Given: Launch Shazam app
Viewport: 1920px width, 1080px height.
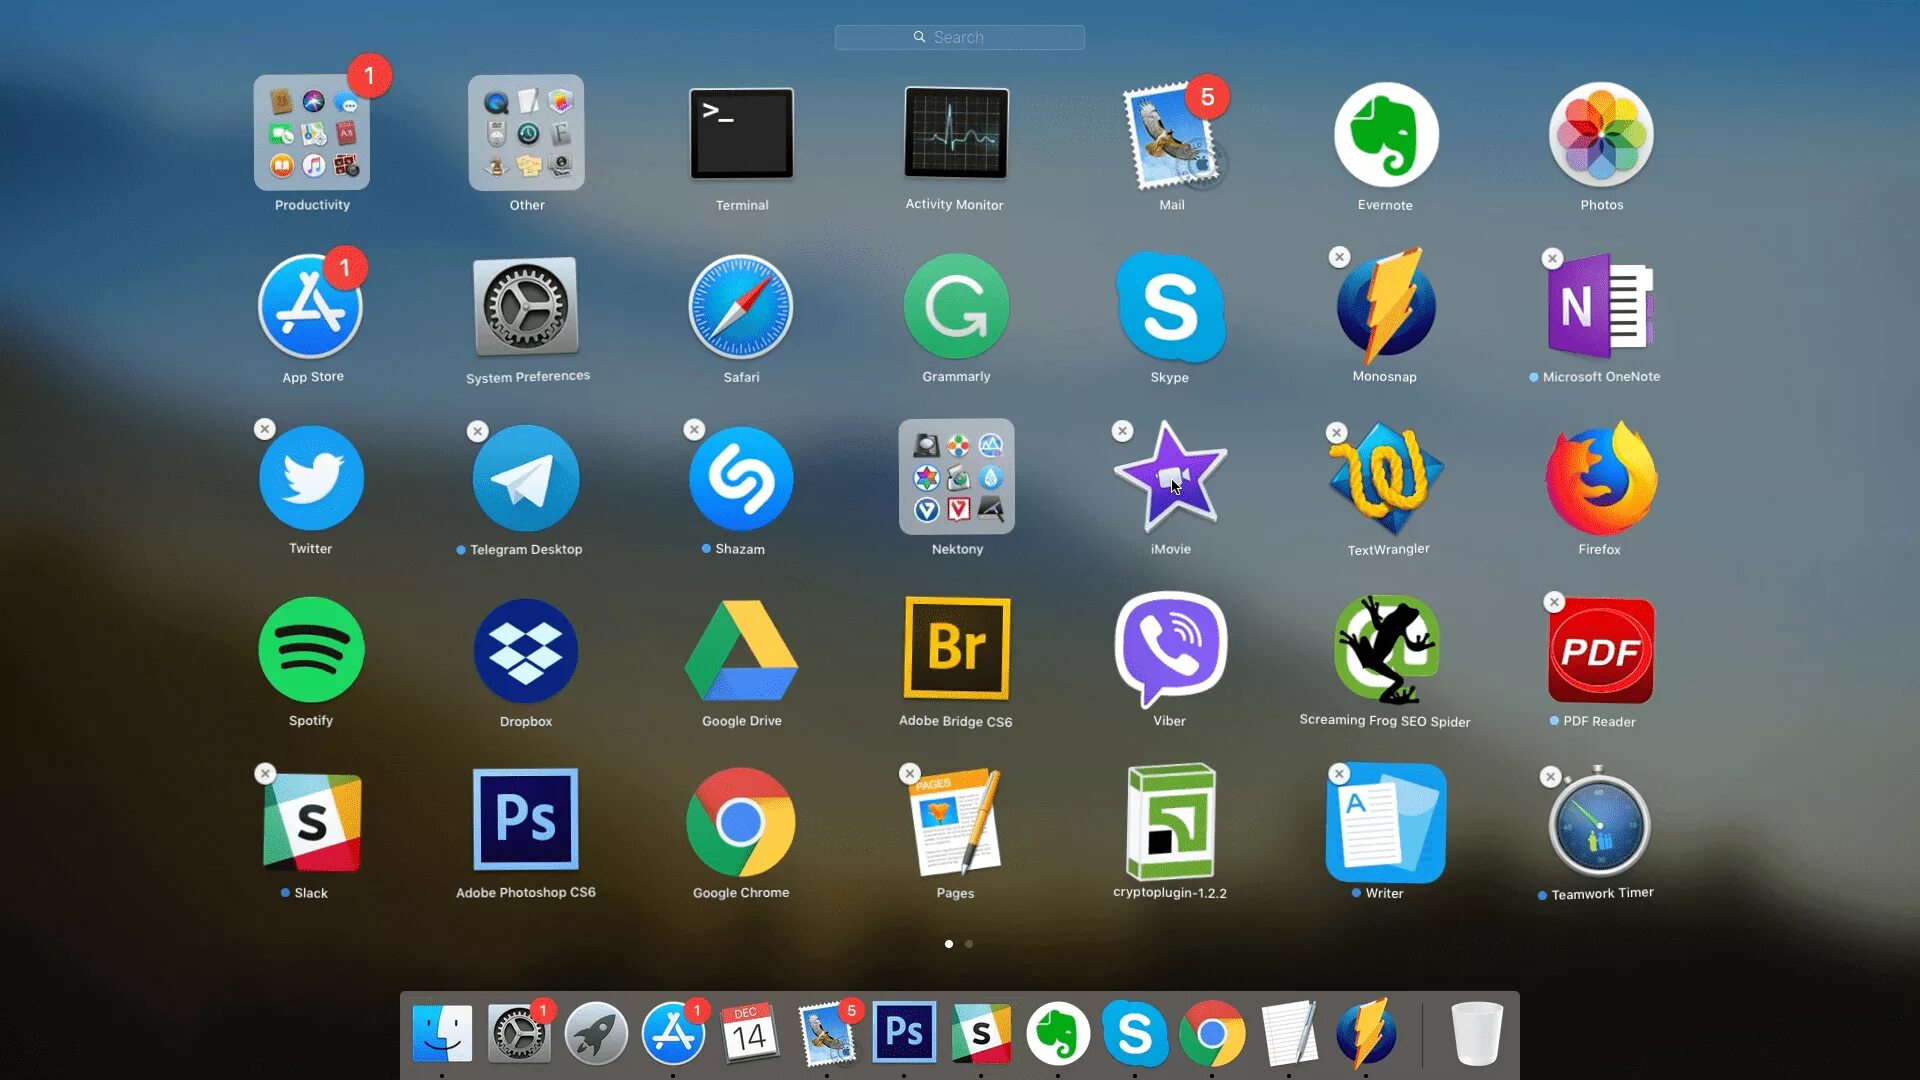Looking at the screenshot, I should point(741,477).
